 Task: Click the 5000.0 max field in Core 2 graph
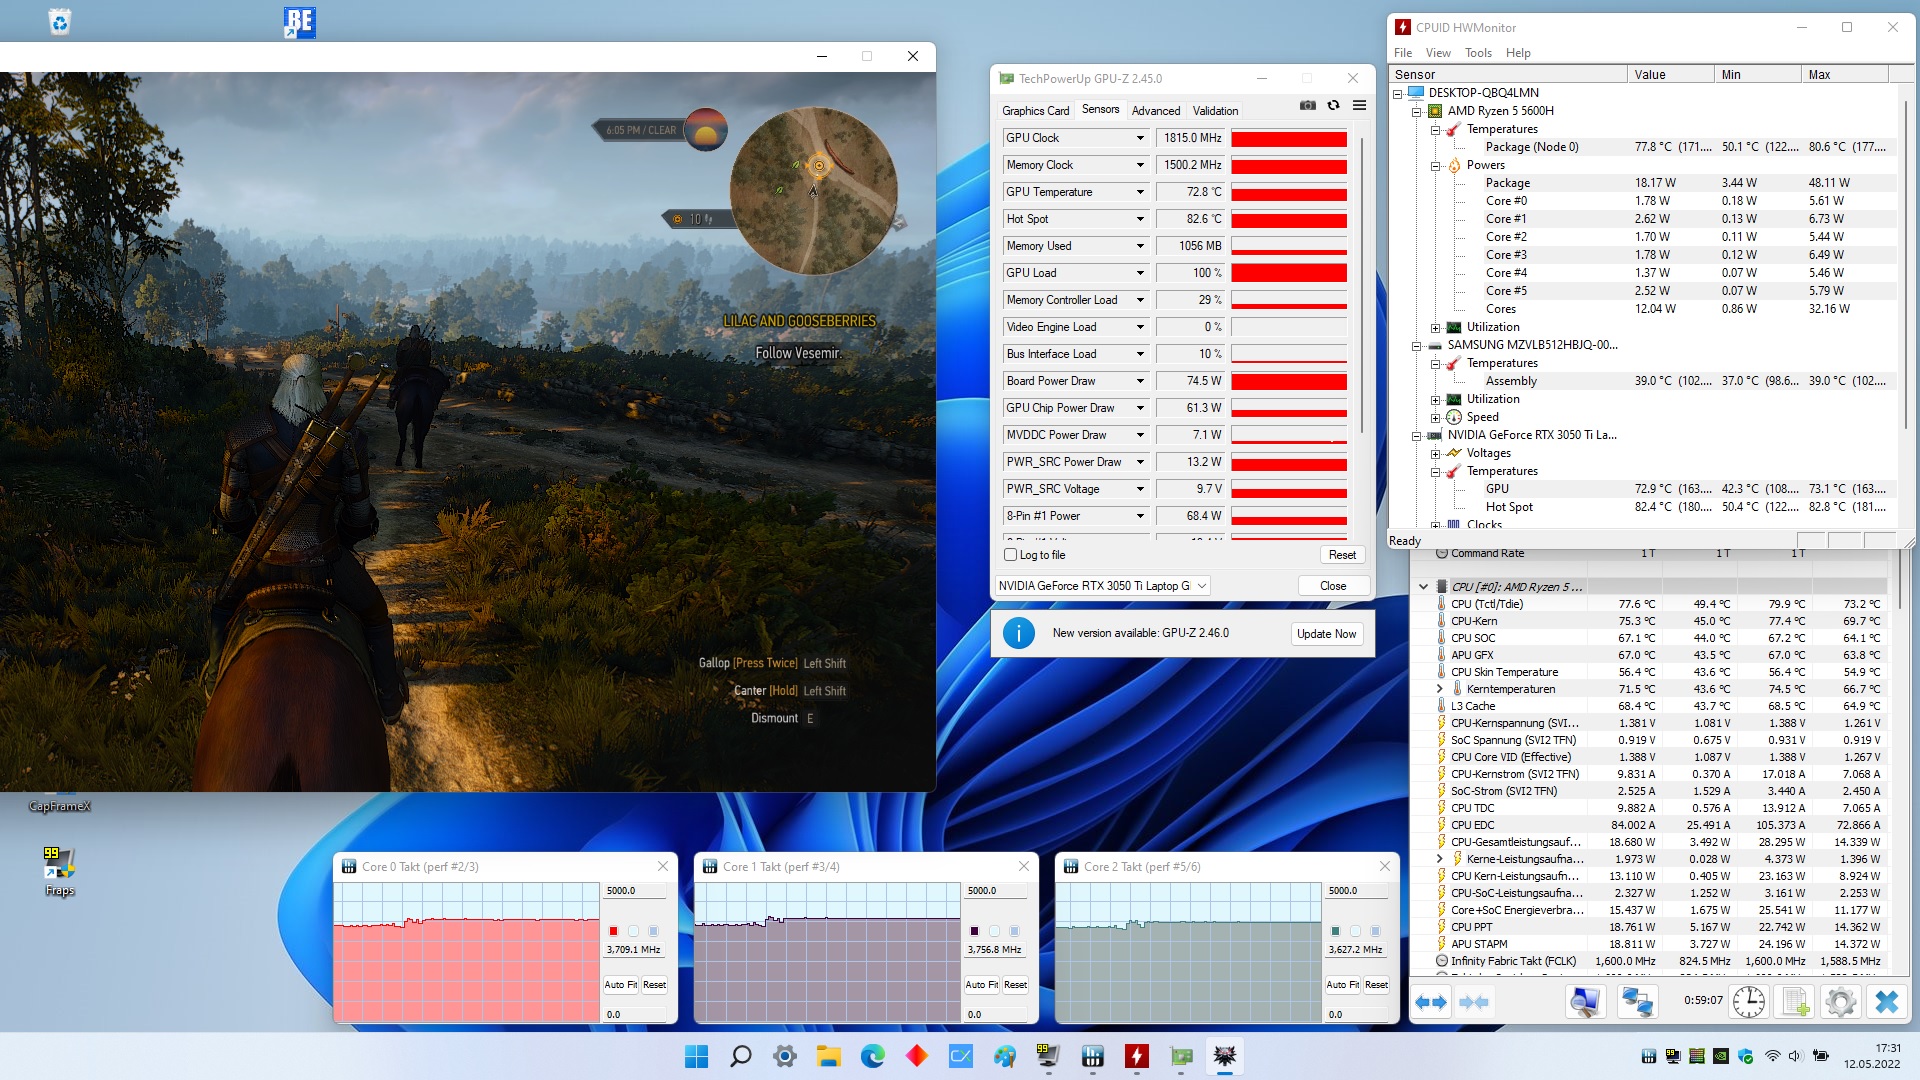coord(1355,891)
